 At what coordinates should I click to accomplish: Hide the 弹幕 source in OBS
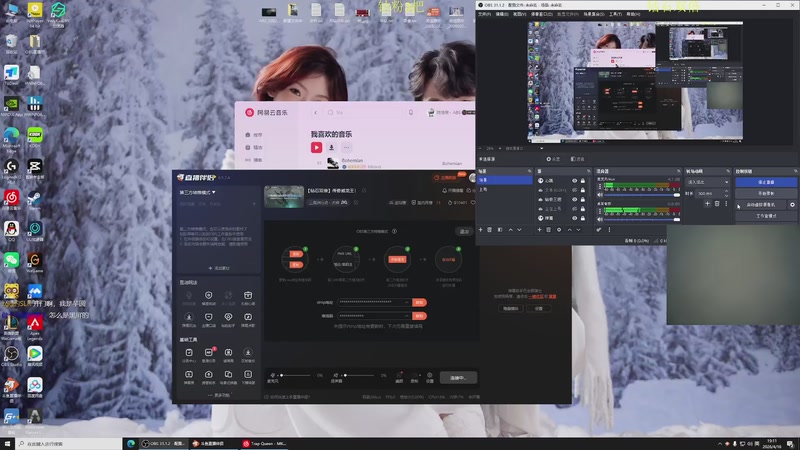pyautogui.click(x=574, y=218)
